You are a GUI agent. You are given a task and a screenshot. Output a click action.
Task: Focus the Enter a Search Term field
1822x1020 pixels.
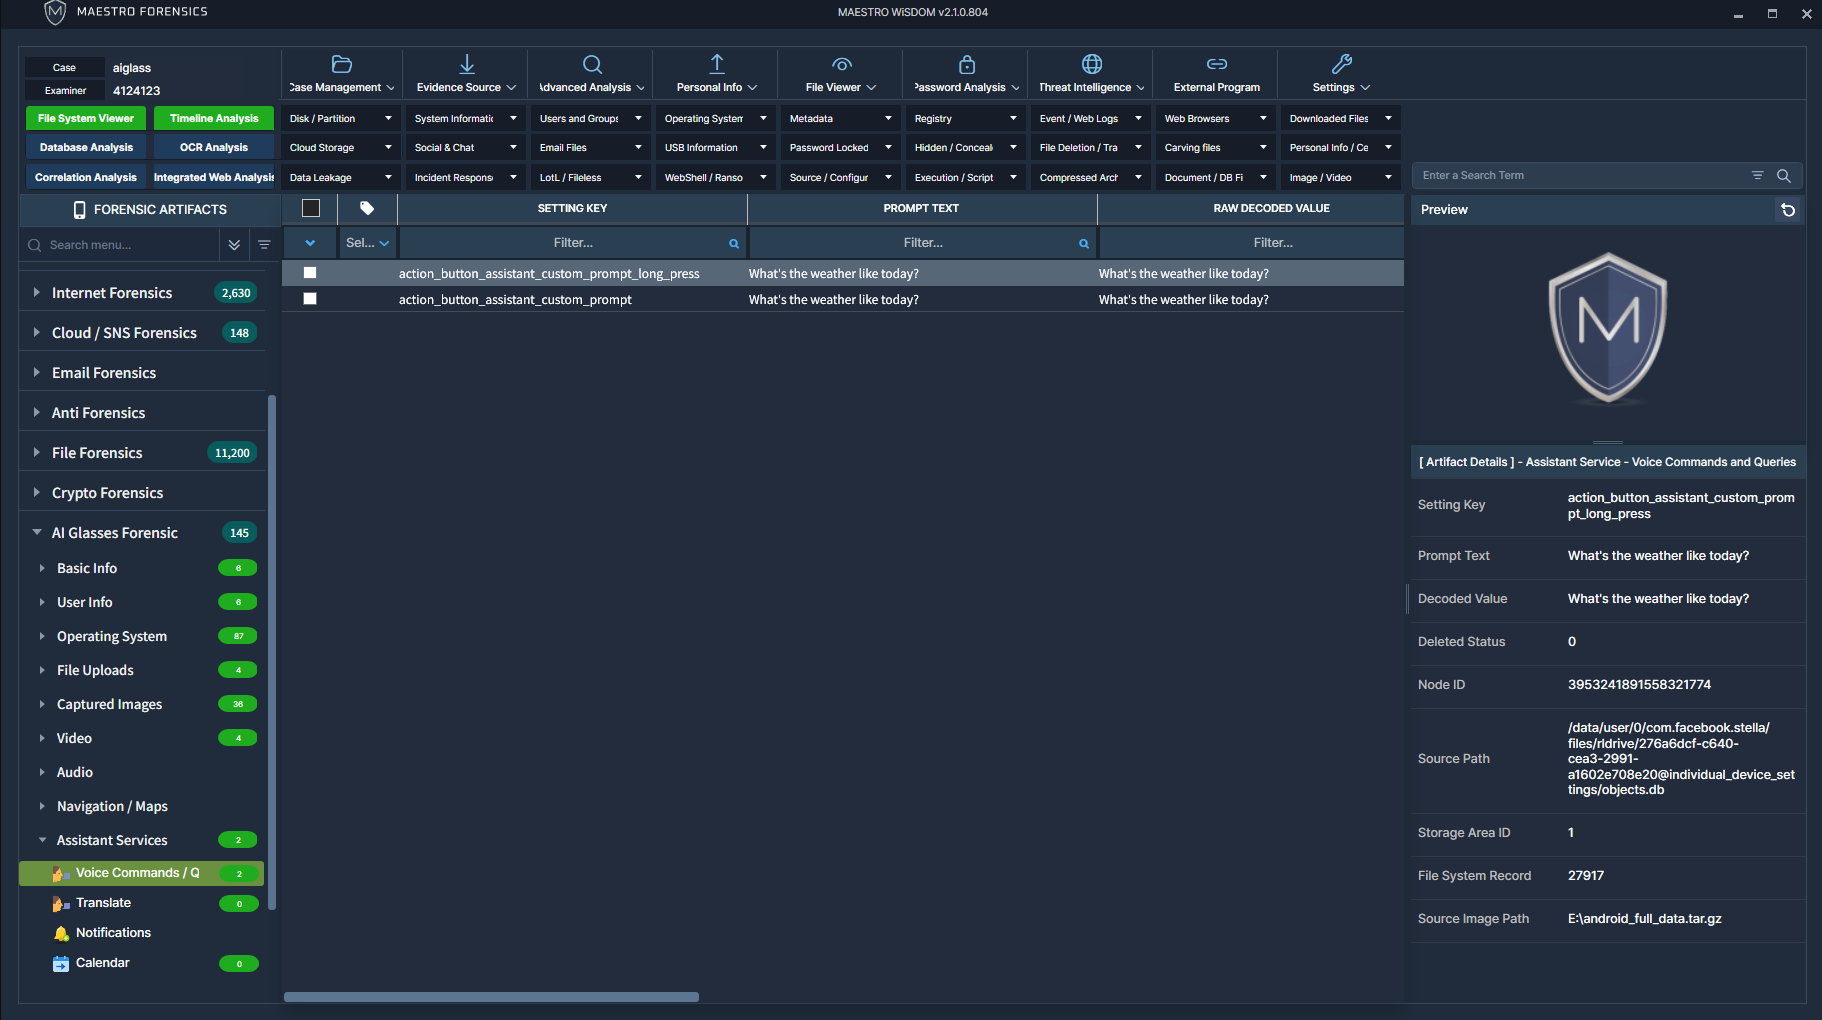pos(1580,176)
